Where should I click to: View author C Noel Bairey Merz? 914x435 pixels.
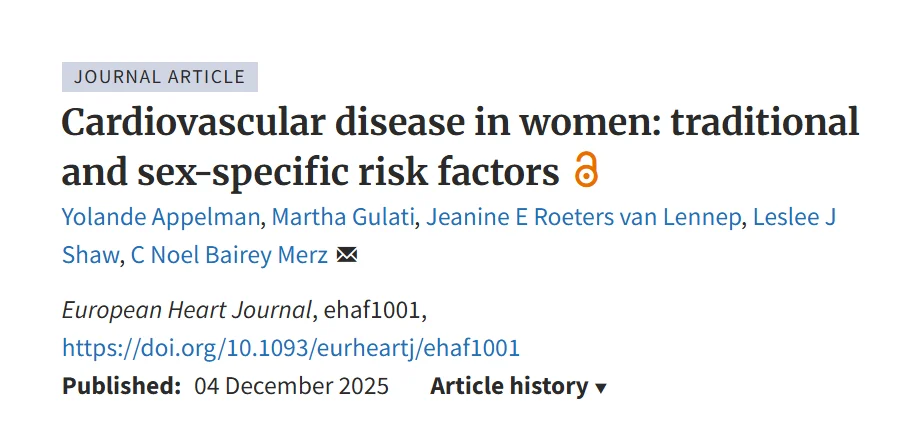coord(229,255)
